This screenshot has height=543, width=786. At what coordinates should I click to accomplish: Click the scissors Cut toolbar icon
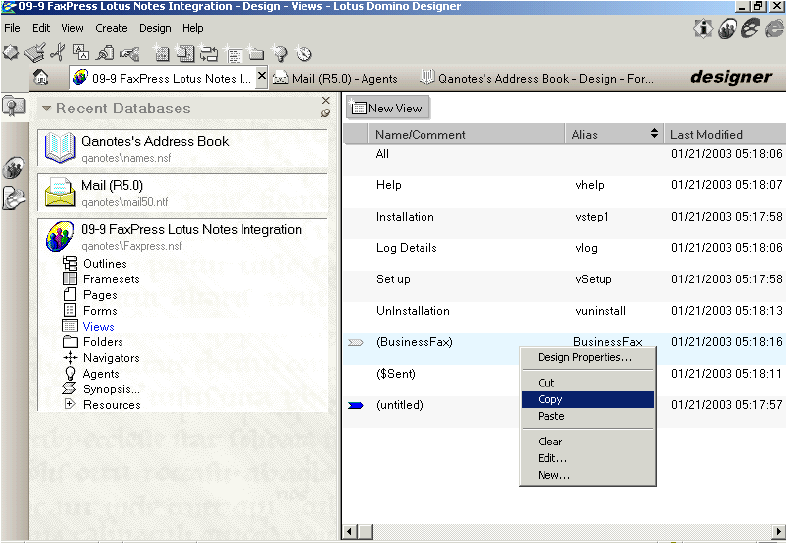point(58,53)
